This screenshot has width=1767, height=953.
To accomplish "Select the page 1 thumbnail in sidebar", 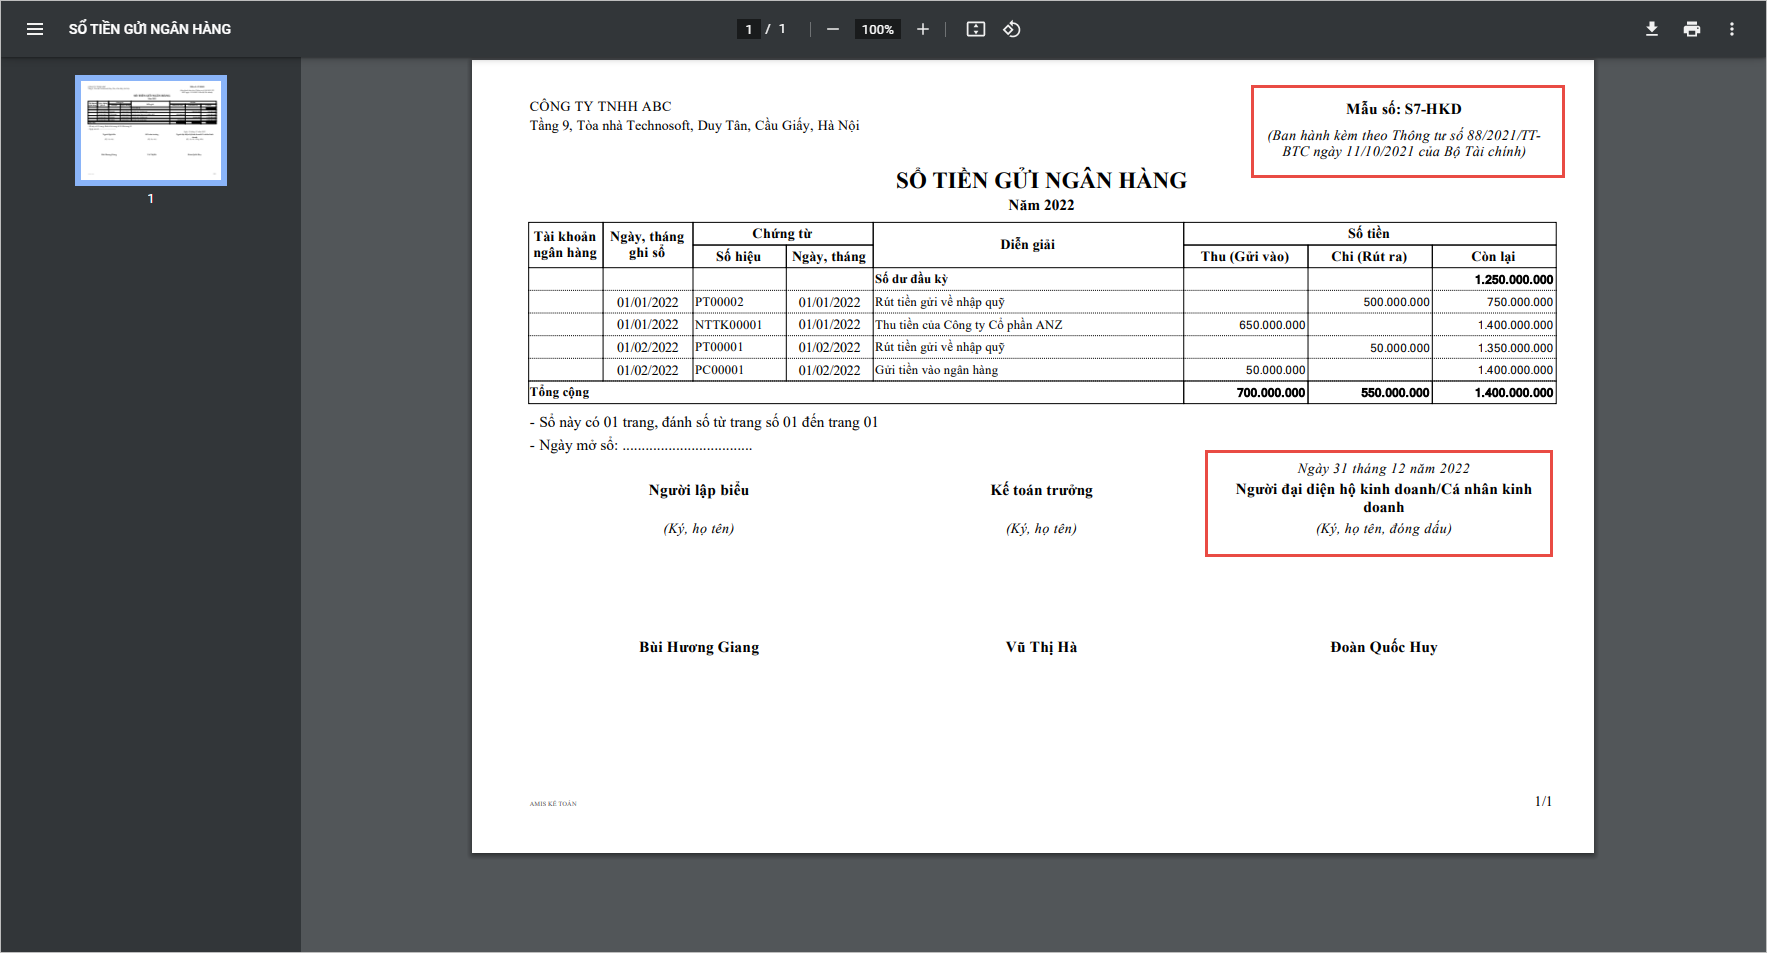I will click(x=151, y=130).
